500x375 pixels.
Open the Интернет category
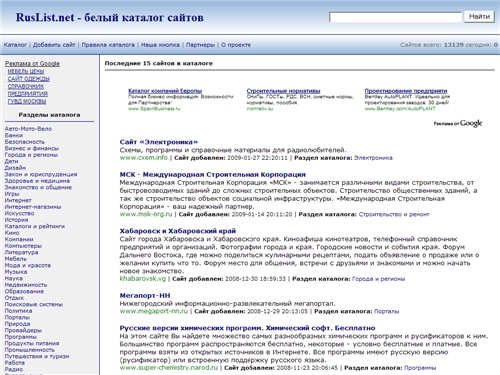18,200
